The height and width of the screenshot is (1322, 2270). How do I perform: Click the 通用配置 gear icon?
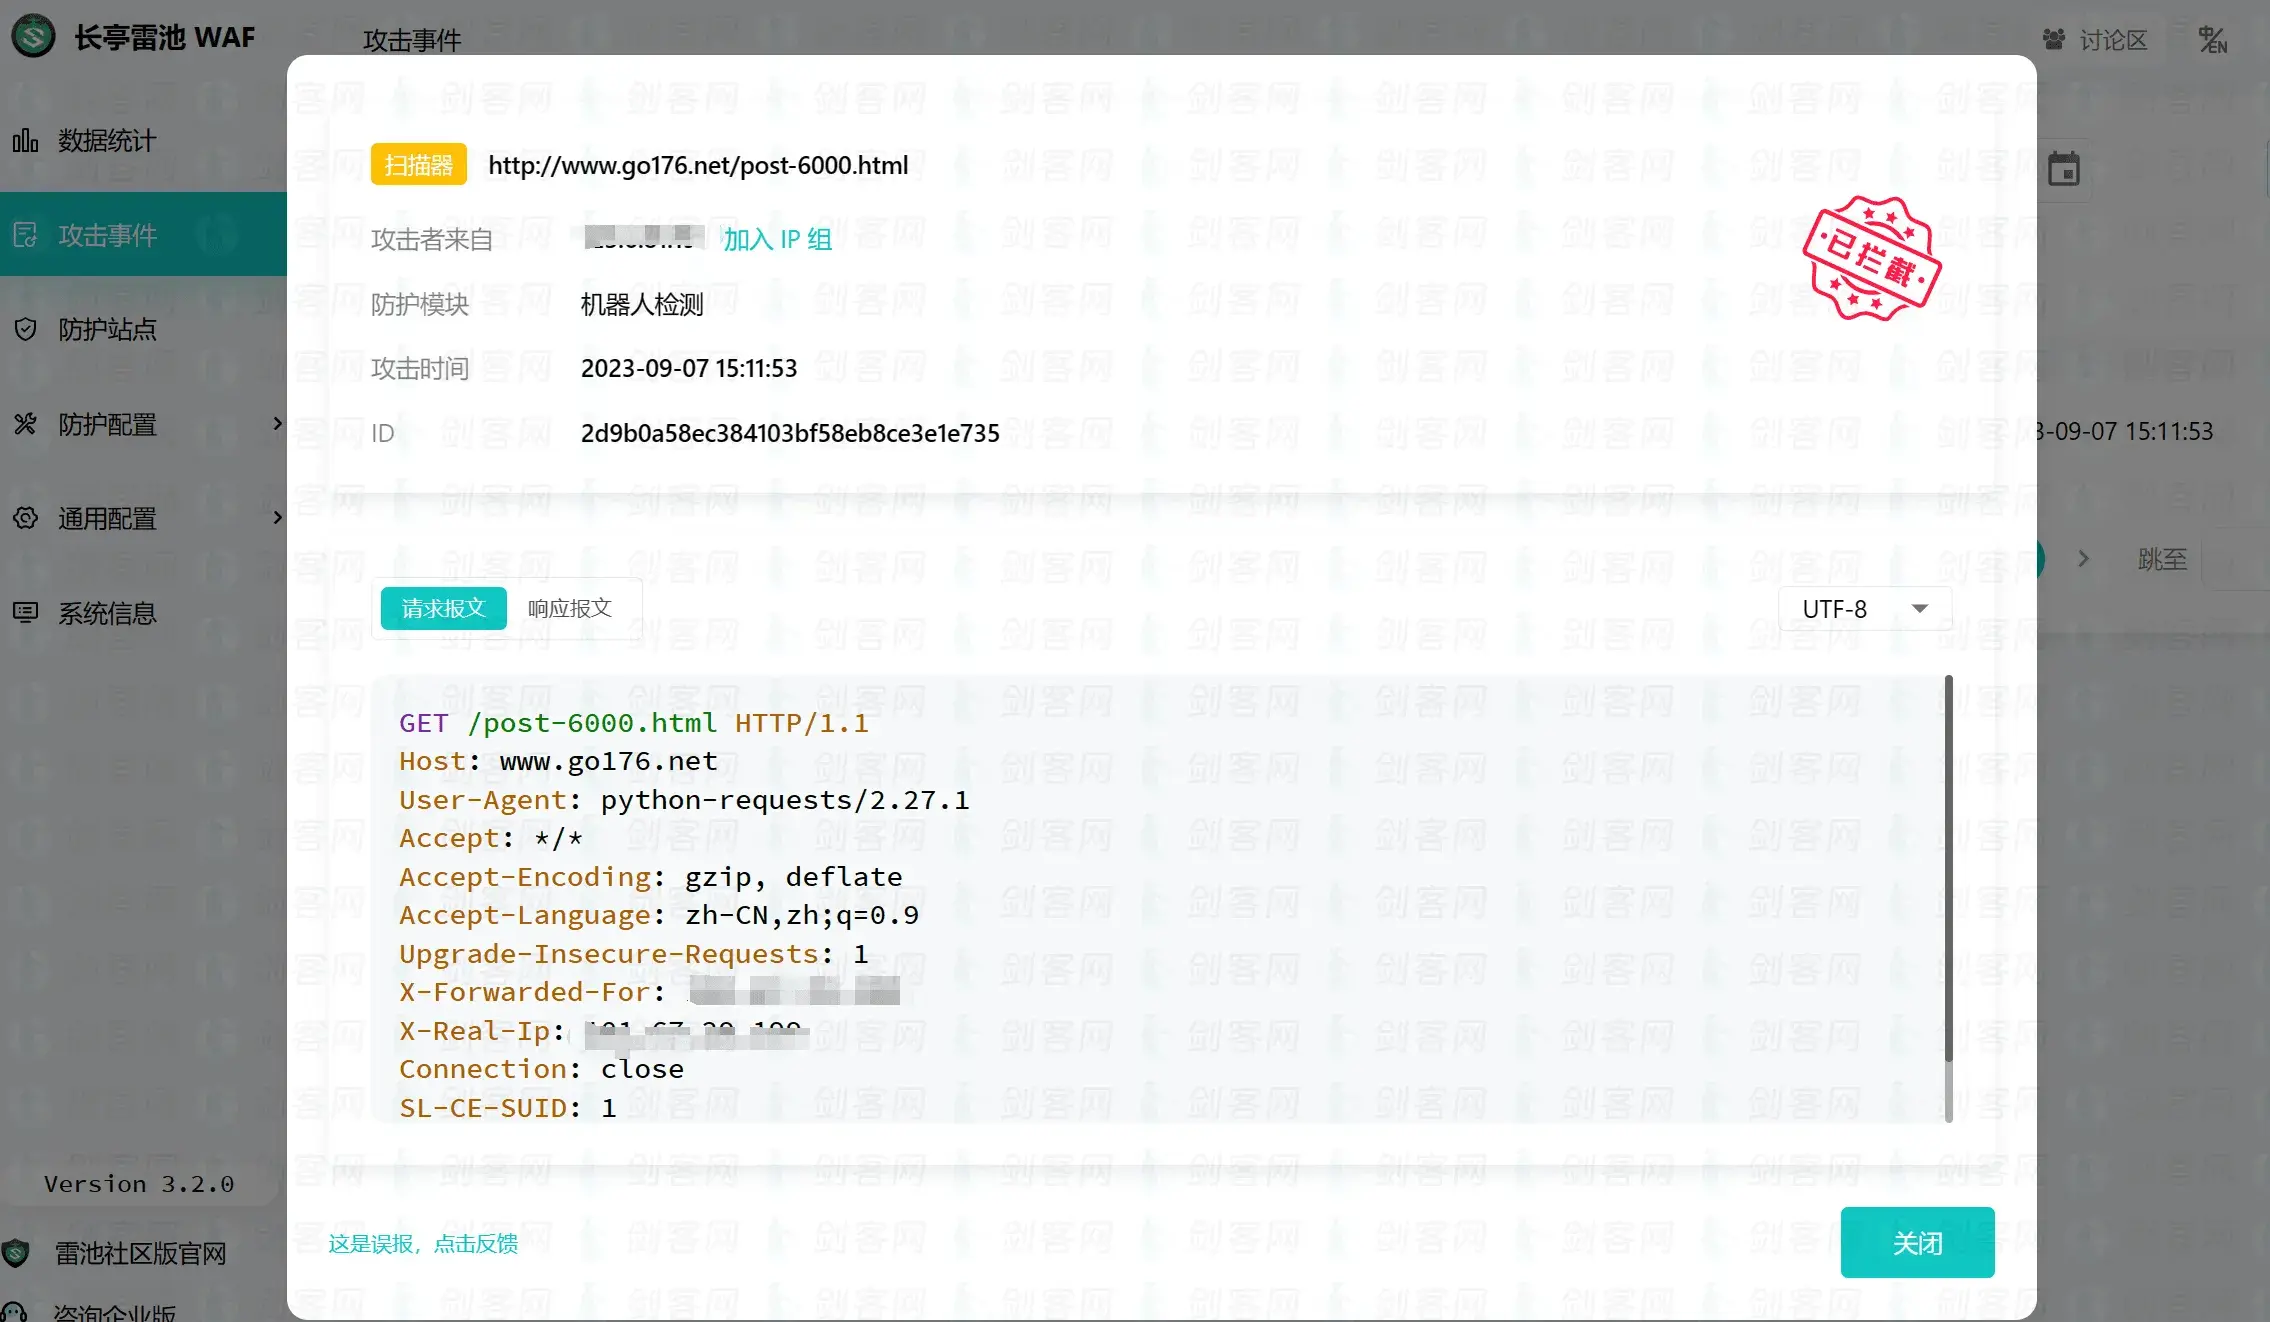click(x=25, y=518)
